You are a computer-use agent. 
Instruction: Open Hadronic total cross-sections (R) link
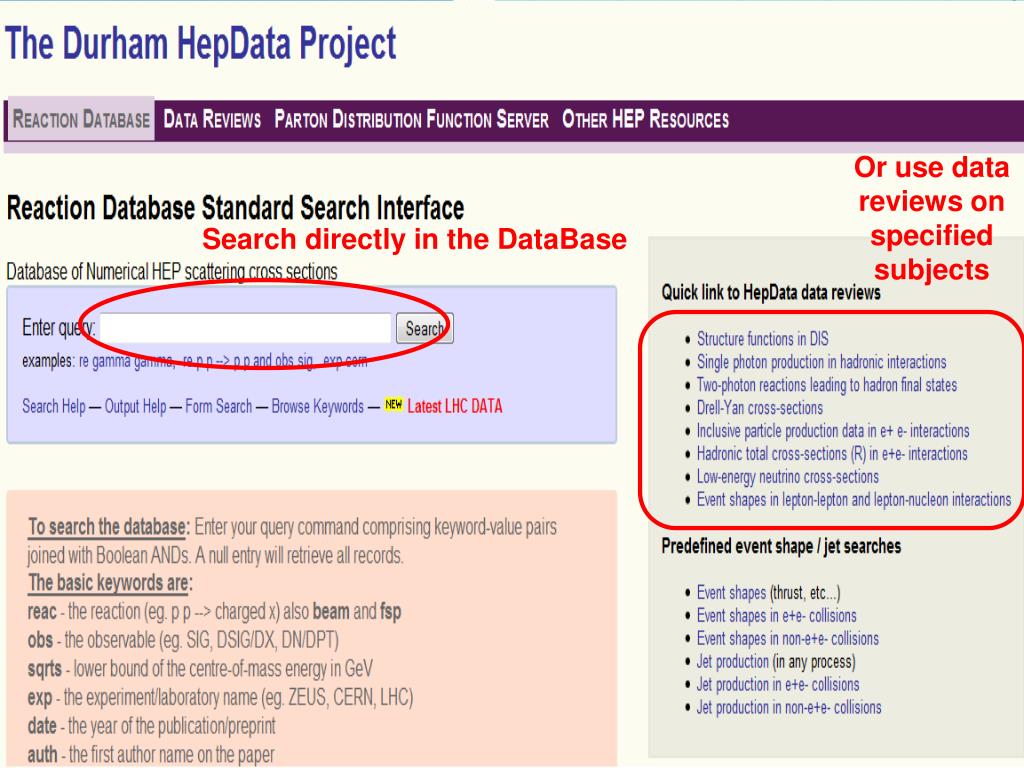(832, 453)
